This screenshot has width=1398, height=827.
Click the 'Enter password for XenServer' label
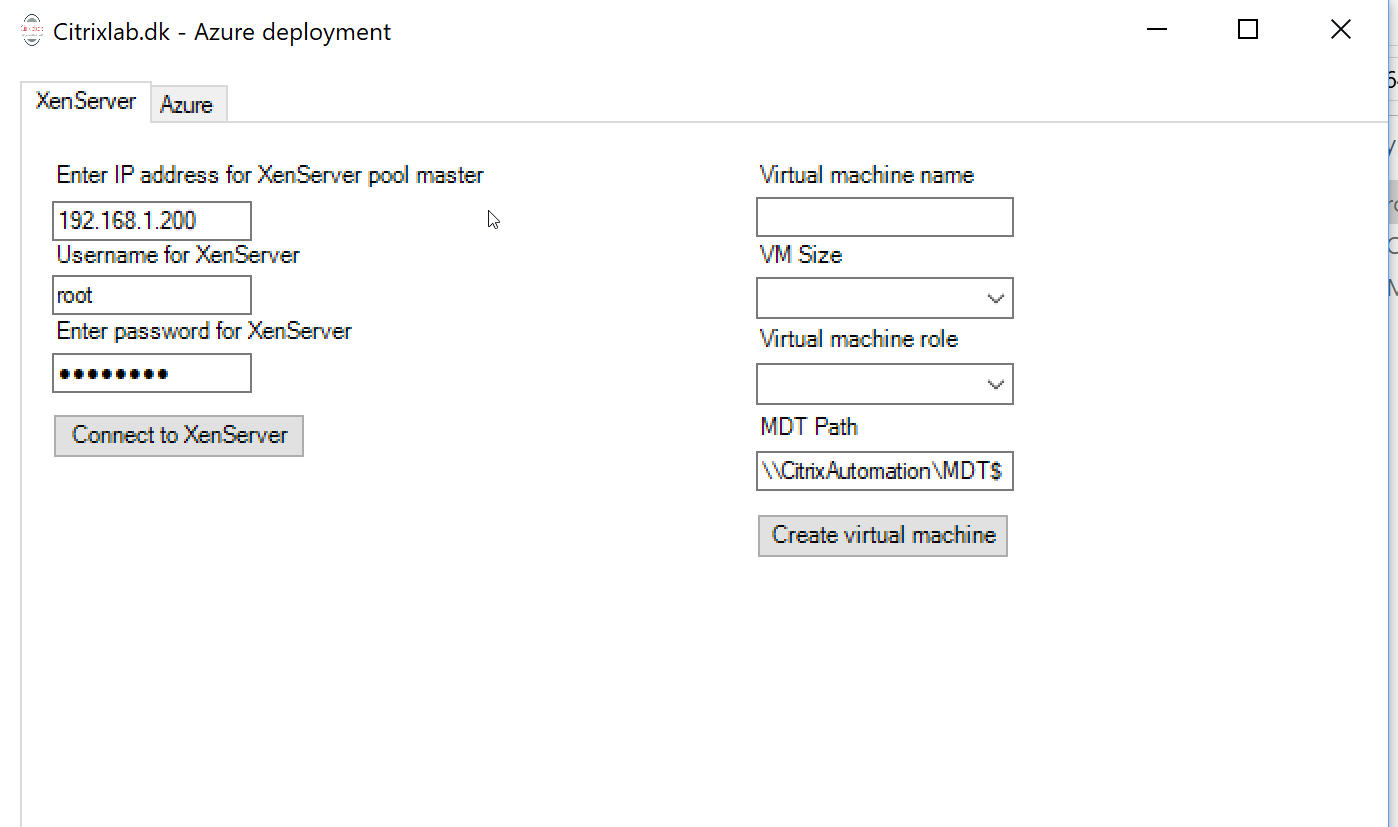(204, 331)
